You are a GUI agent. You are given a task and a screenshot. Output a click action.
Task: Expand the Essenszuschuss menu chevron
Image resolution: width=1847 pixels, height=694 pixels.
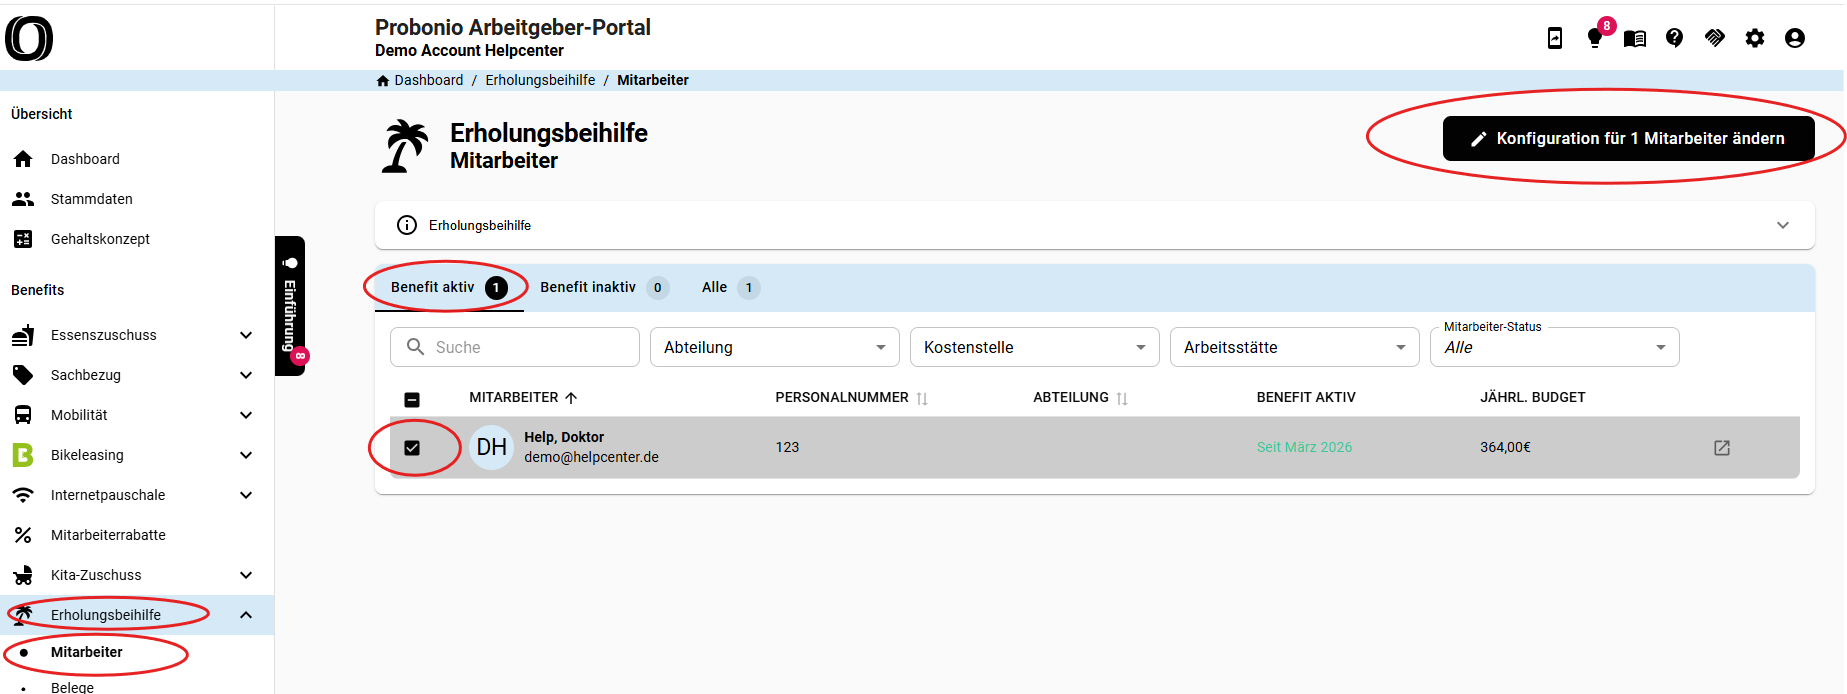coord(246,335)
